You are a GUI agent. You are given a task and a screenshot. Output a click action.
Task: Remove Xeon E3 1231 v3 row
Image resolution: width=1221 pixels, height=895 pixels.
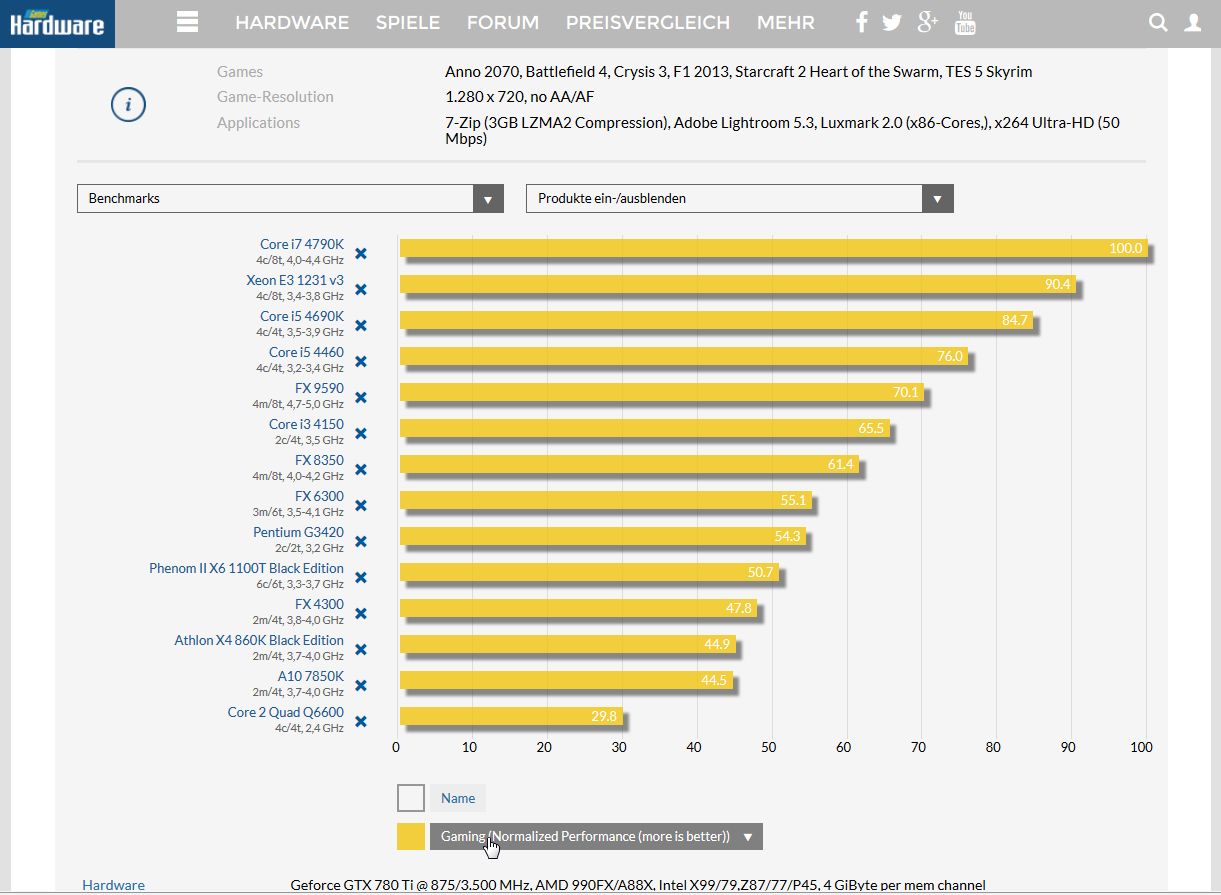point(361,289)
